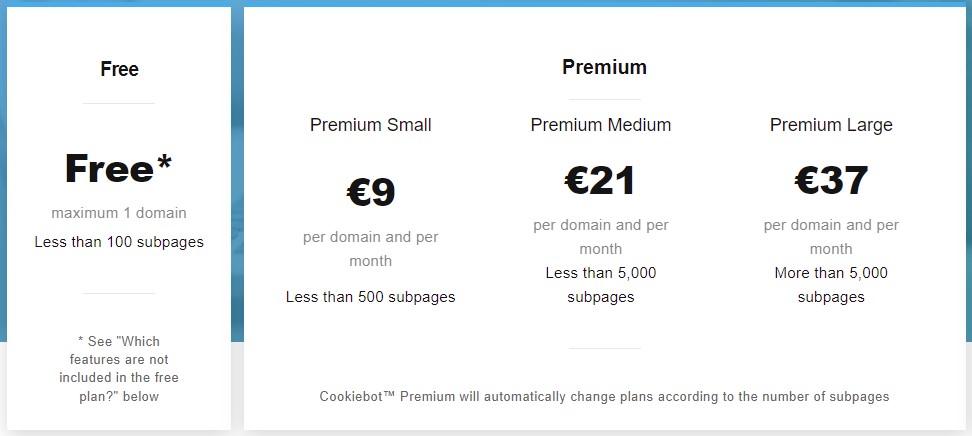This screenshot has width=972, height=436.
Task: Click "More than 5,000 subpages" text
Action: (x=831, y=285)
